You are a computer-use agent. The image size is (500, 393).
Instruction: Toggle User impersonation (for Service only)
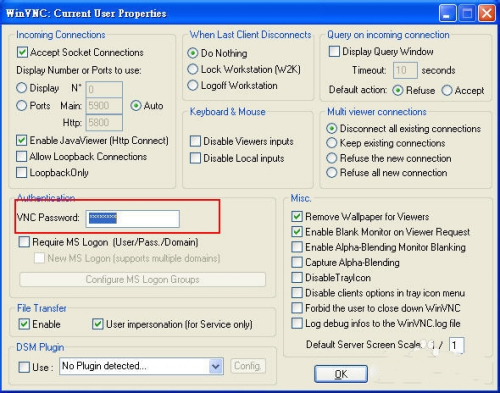98,324
